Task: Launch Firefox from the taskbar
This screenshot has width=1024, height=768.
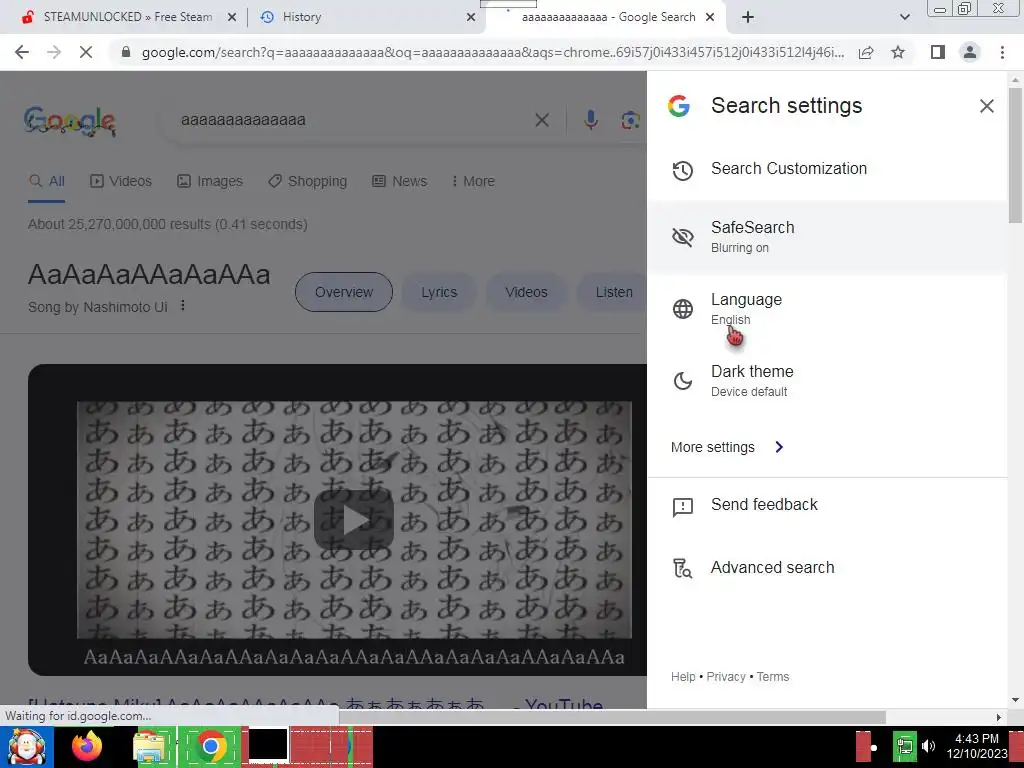Action: 87,746
